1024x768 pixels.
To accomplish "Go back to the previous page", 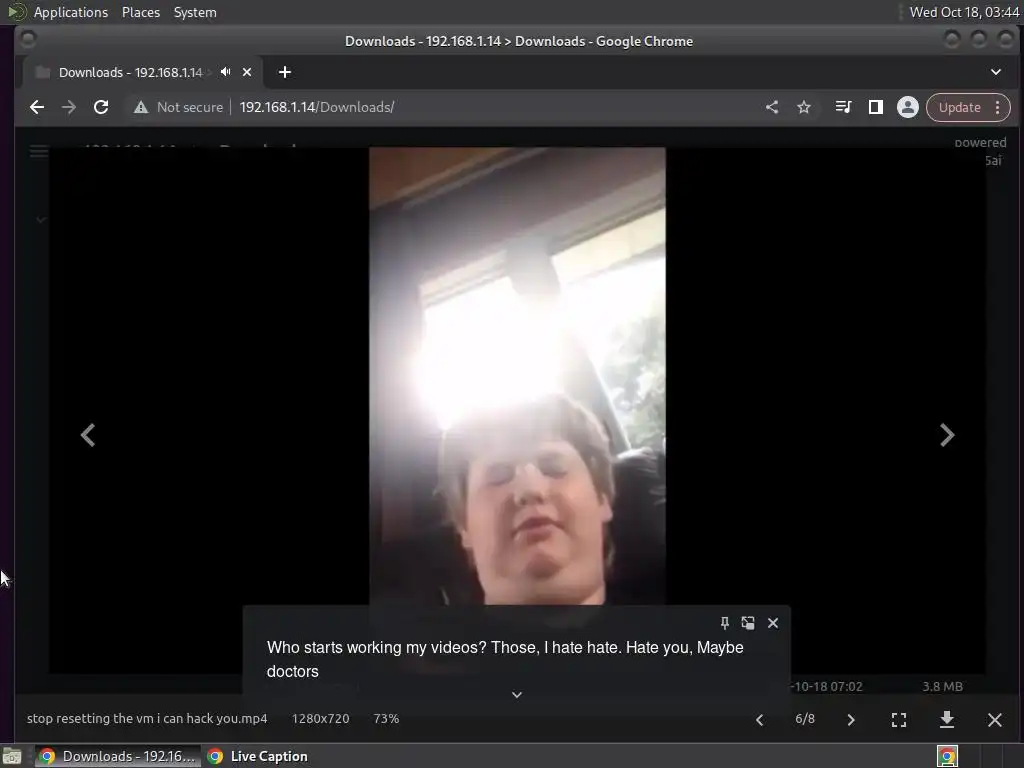I will pyautogui.click(x=37, y=107).
